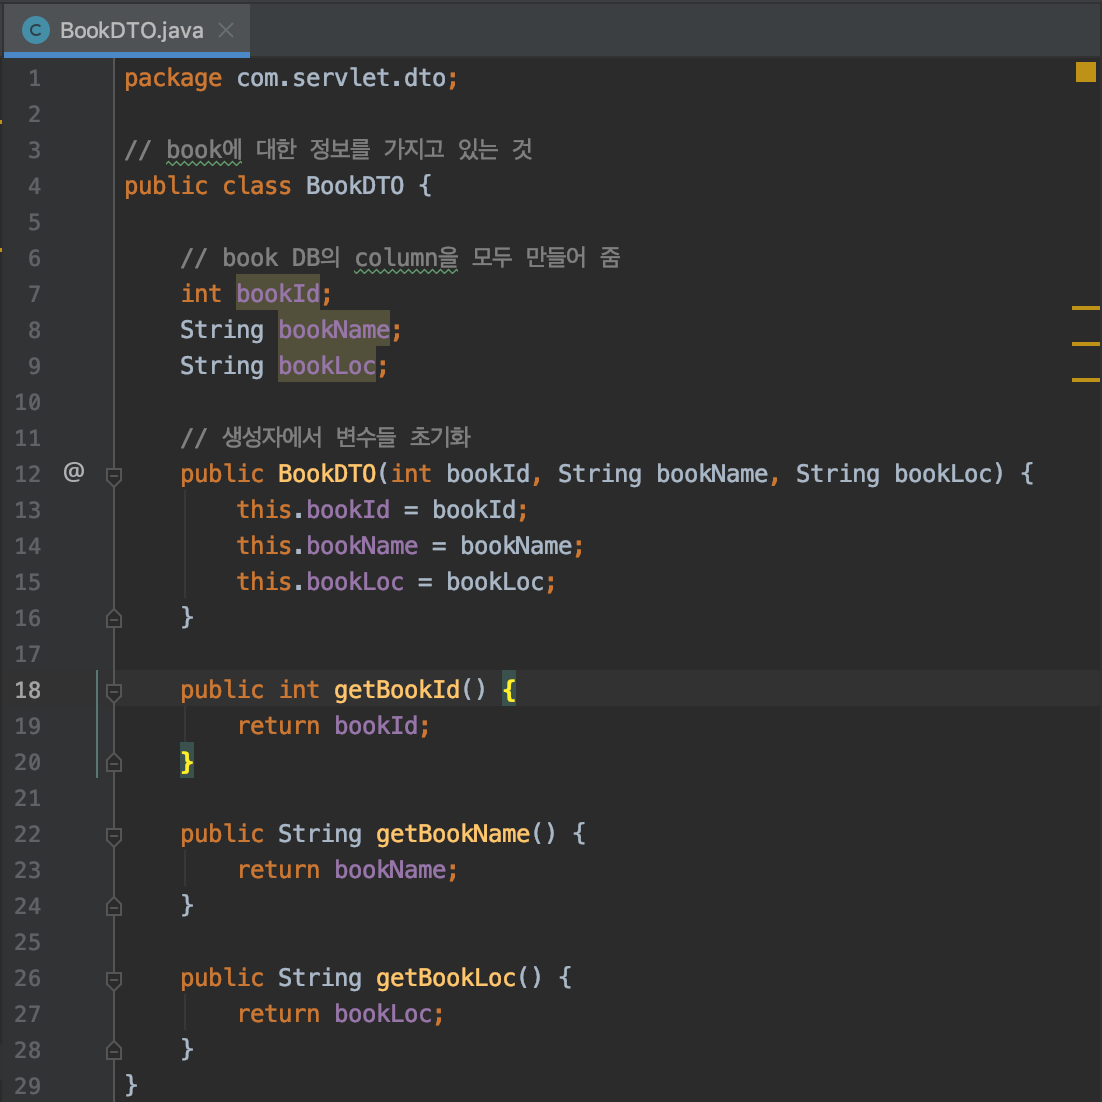Collapse the getBookName method fold arrow
Viewport: 1102px width, 1102px height.
pyautogui.click(x=113, y=834)
